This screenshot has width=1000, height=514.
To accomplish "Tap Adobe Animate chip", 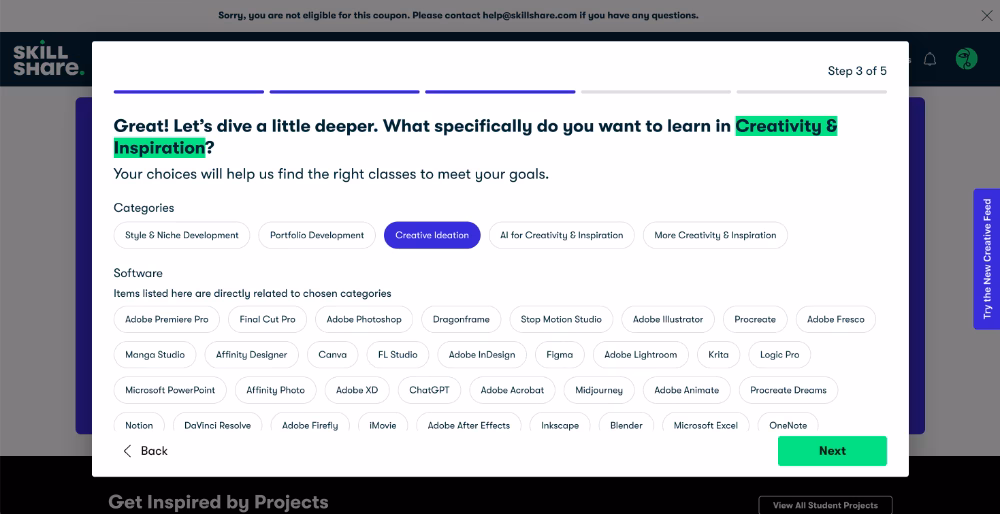I will click(x=686, y=390).
